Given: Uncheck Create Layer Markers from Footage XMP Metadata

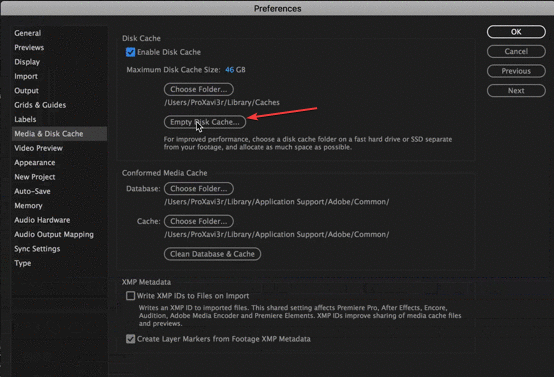Looking at the screenshot, I should [x=130, y=339].
